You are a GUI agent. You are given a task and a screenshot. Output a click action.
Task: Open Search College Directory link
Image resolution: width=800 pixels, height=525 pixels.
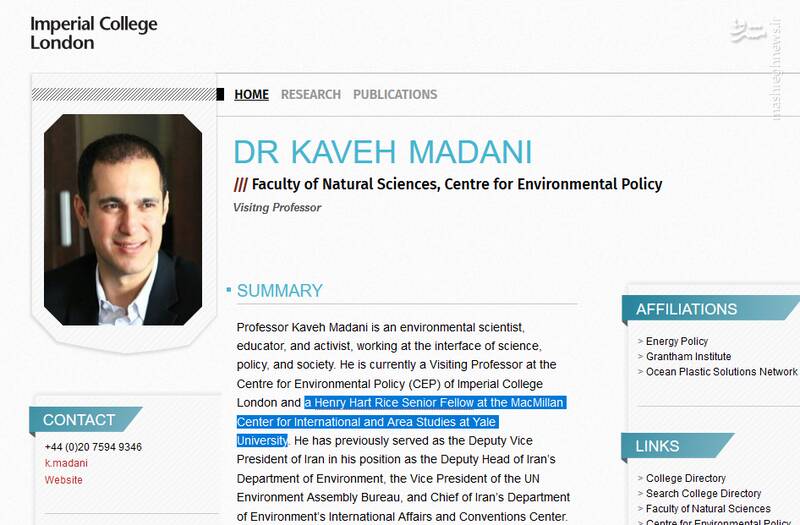703,494
